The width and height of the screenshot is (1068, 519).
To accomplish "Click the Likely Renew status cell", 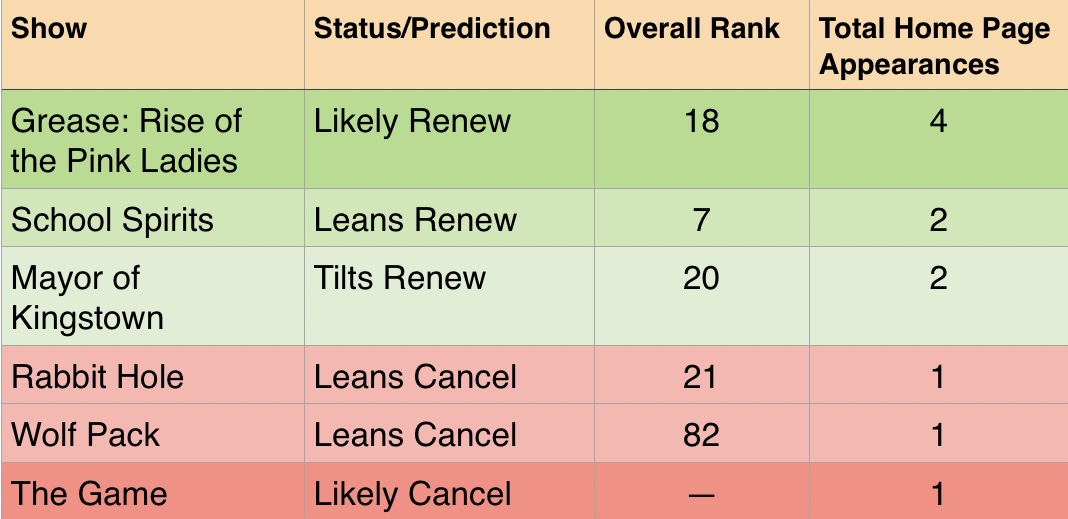I will (450, 139).
